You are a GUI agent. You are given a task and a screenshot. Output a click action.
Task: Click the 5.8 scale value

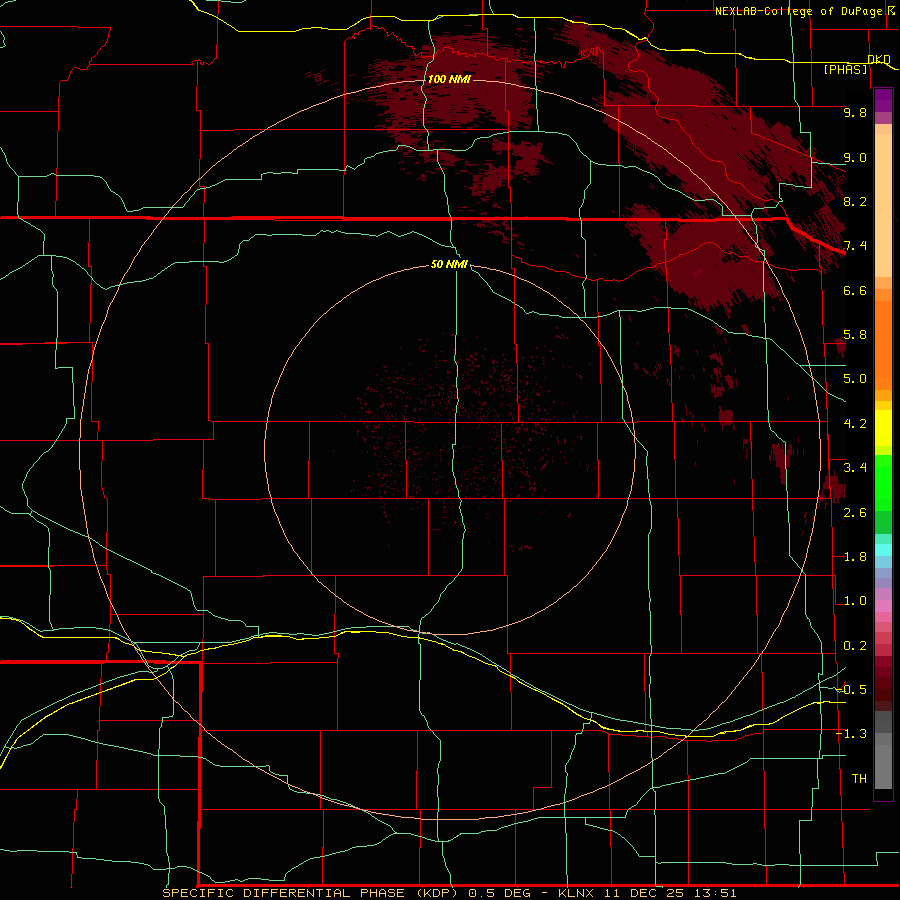[x=855, y=335]
